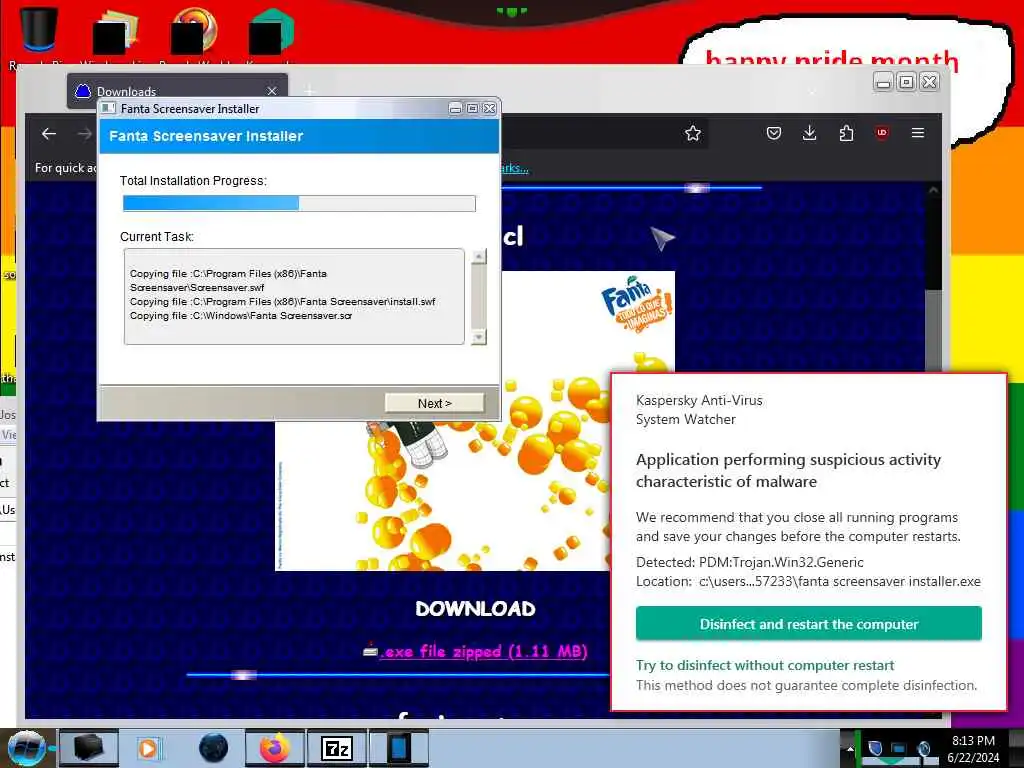Show hidden tray icons arrow
The width and height of the screenshot is (1024, 768).
[850, 748]
